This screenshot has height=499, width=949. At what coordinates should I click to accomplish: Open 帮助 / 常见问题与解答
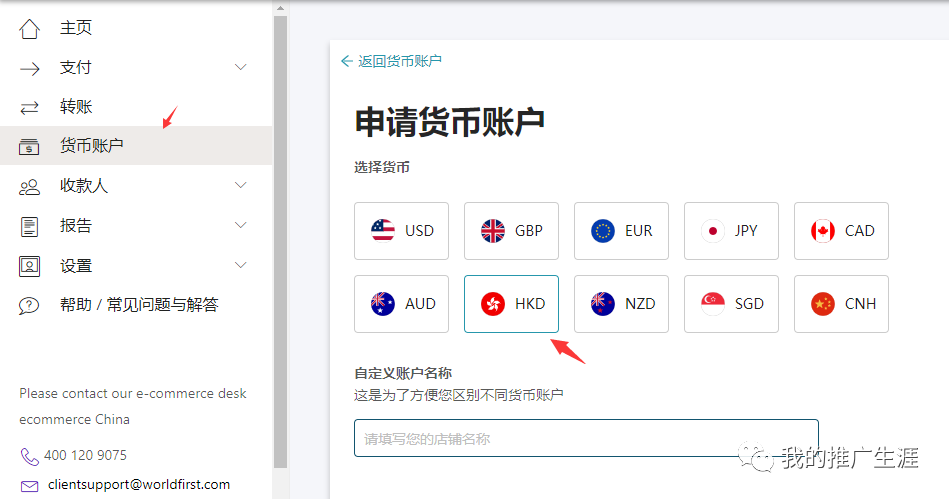(x=139, y=305)
